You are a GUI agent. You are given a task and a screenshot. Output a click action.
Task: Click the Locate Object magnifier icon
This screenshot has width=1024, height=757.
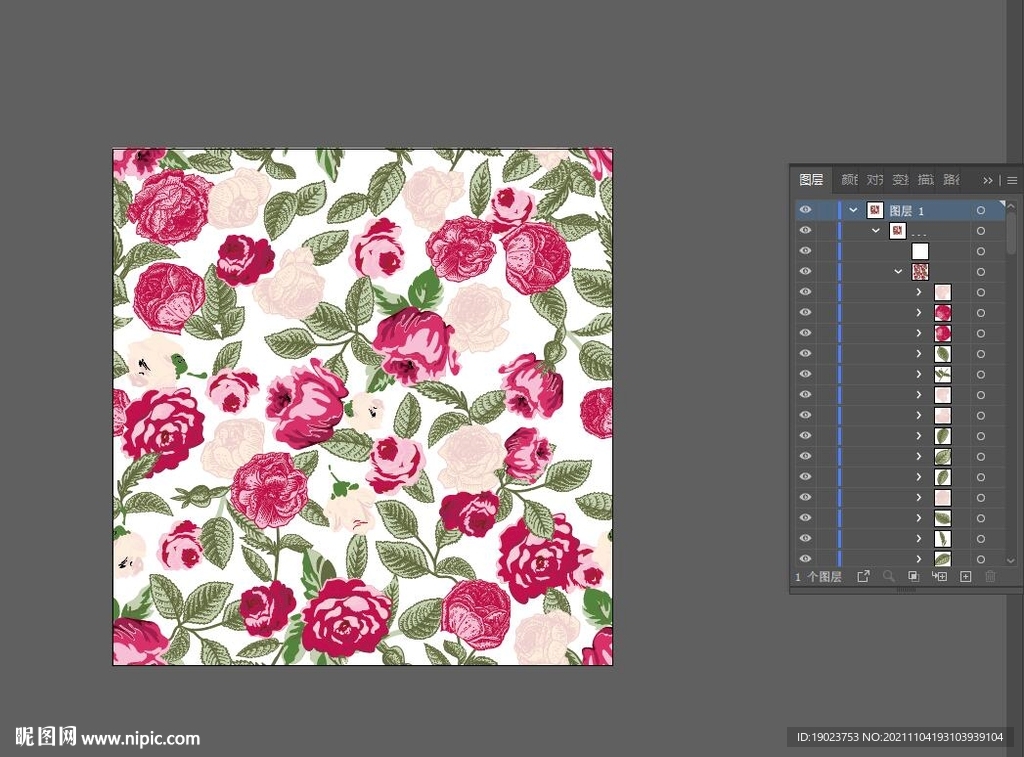888,576
